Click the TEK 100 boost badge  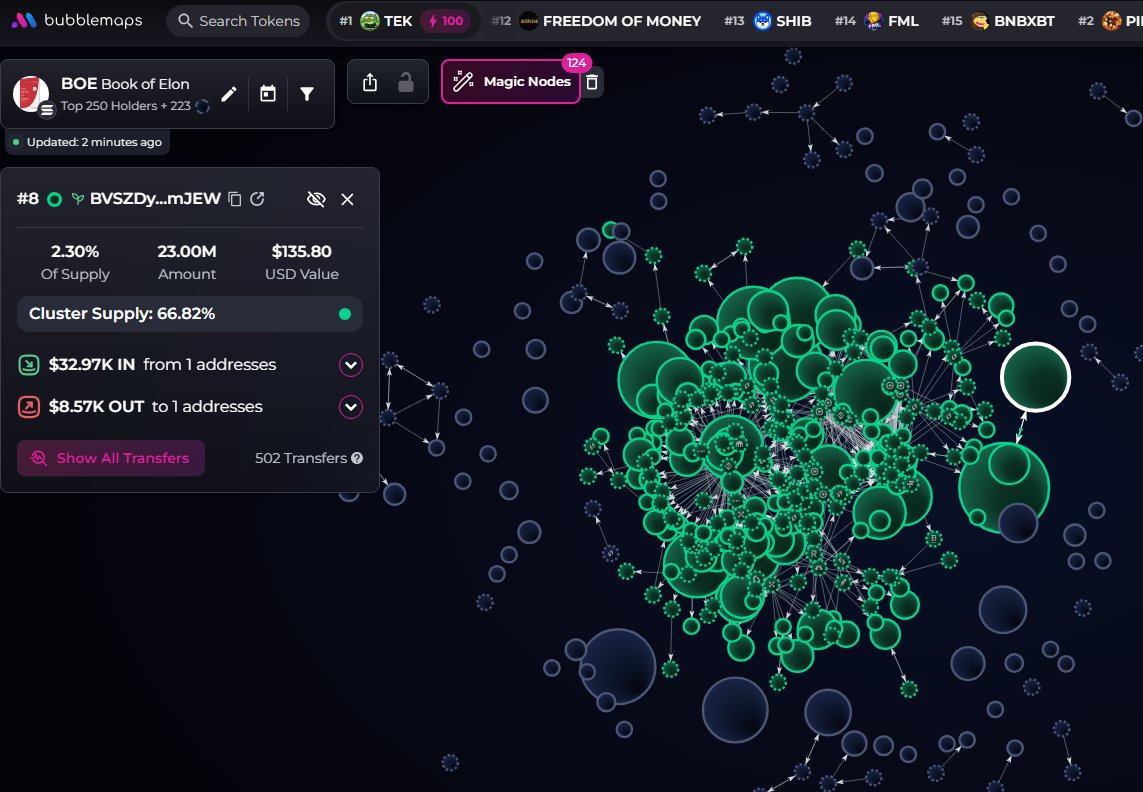click(x=446, y=21)
